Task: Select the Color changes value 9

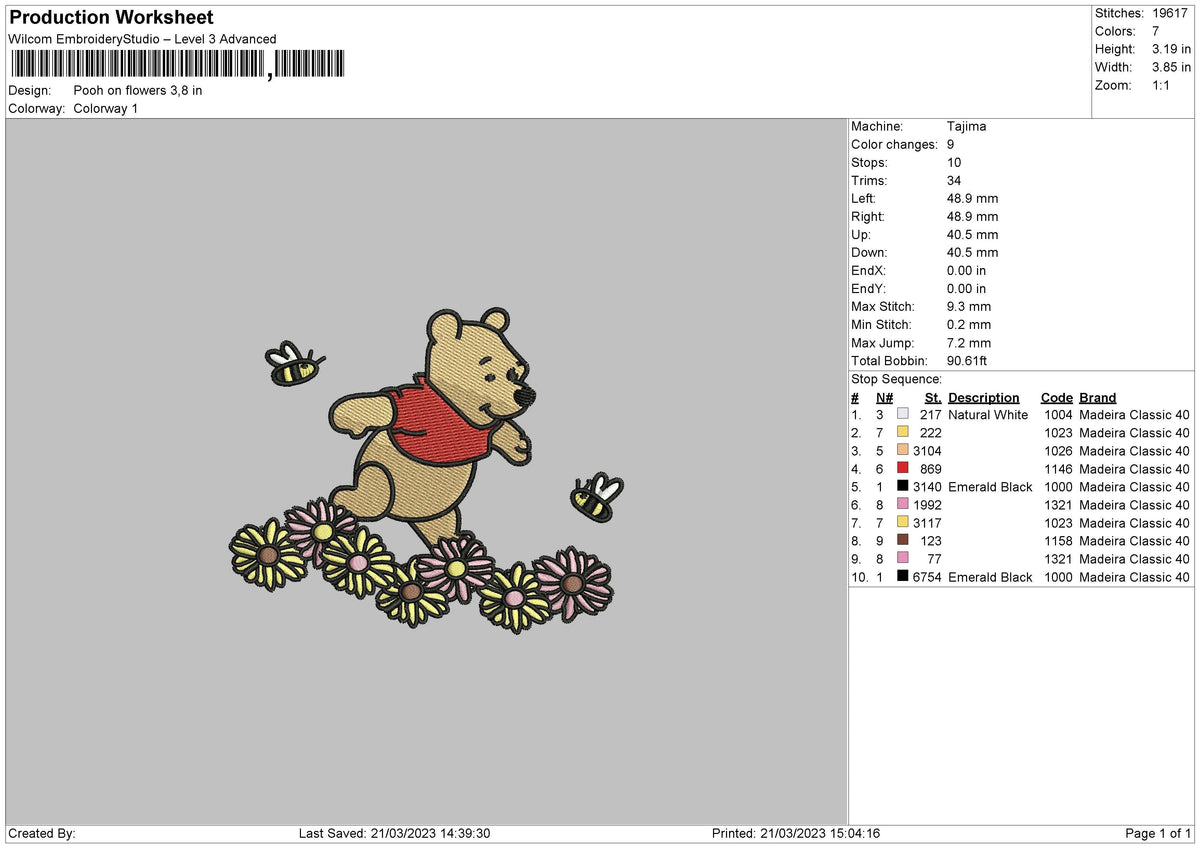Action: tap(951, 145)
